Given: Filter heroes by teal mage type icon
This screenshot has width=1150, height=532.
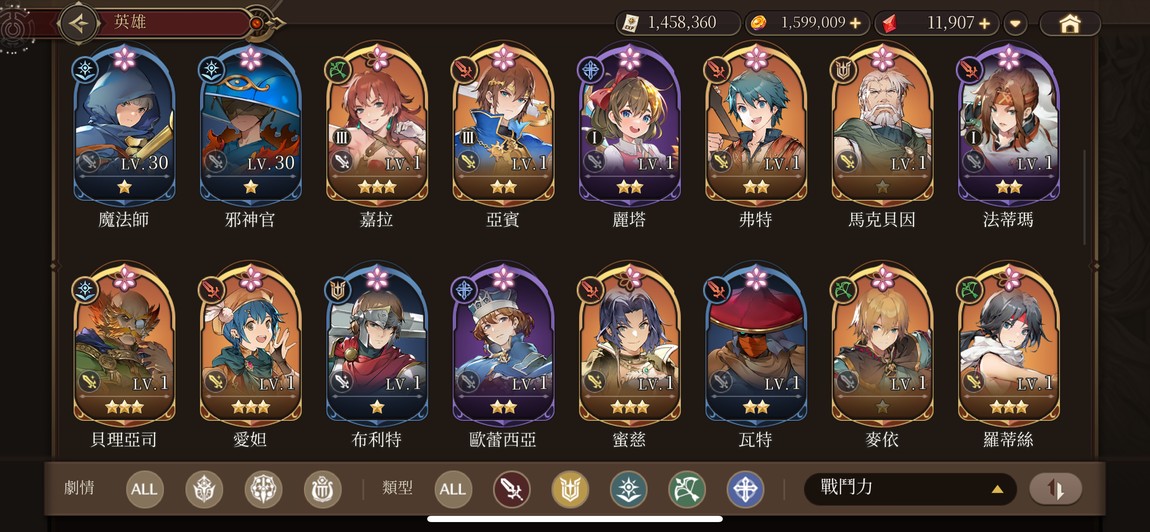Looking at the screenshot, I should (629, 489).
